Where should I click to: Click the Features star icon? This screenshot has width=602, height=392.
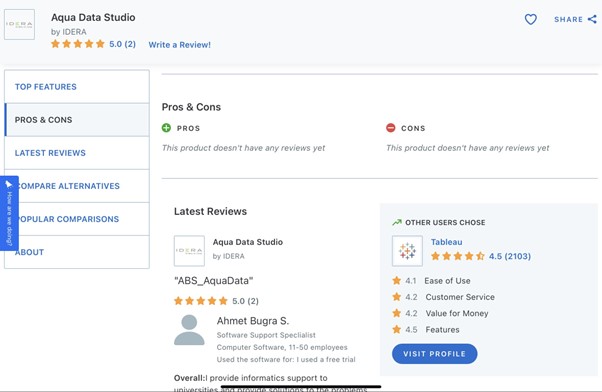pyautogui.click(x=397, y=329)
